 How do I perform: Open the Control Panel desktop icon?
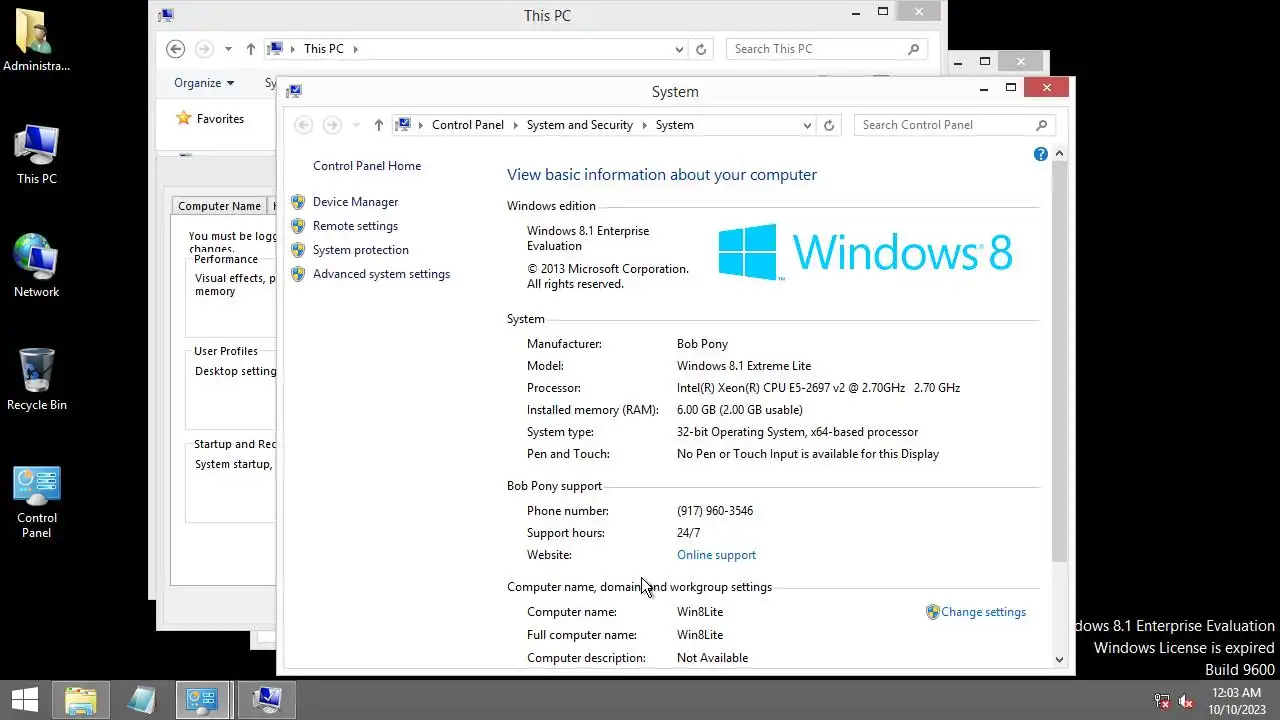coord(36,502)
